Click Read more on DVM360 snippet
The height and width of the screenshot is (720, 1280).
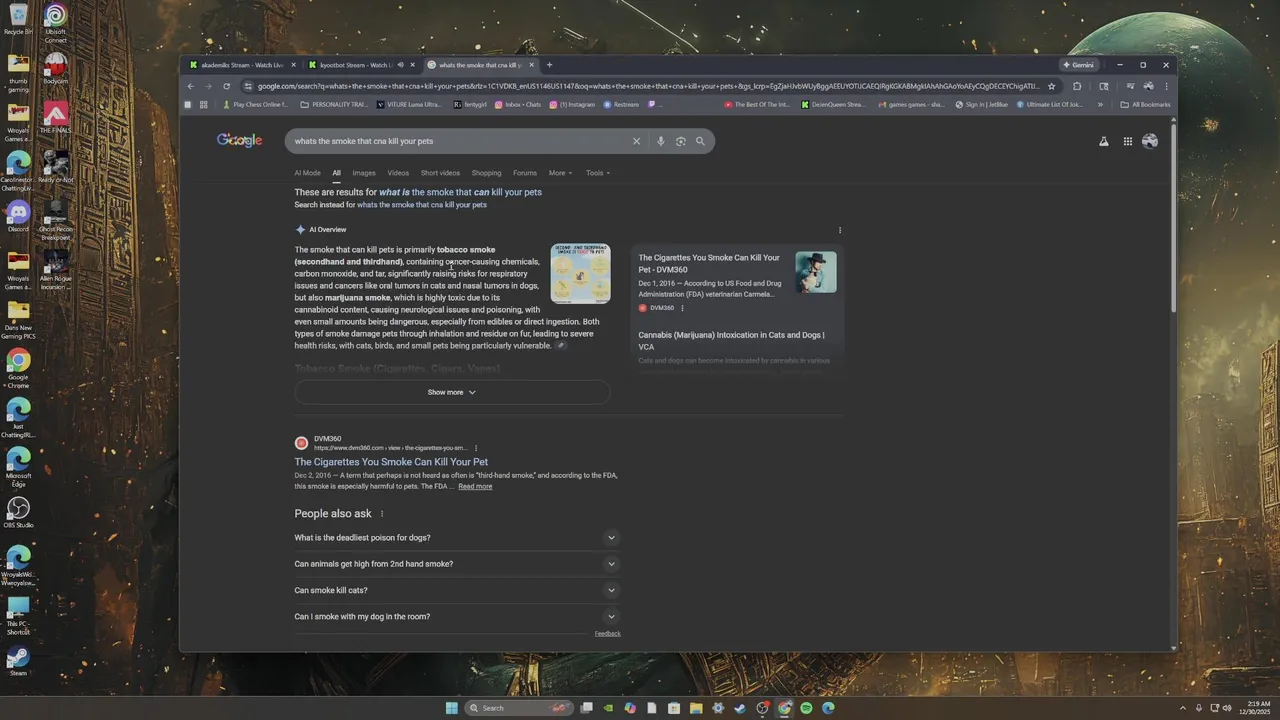pos(475,487)
